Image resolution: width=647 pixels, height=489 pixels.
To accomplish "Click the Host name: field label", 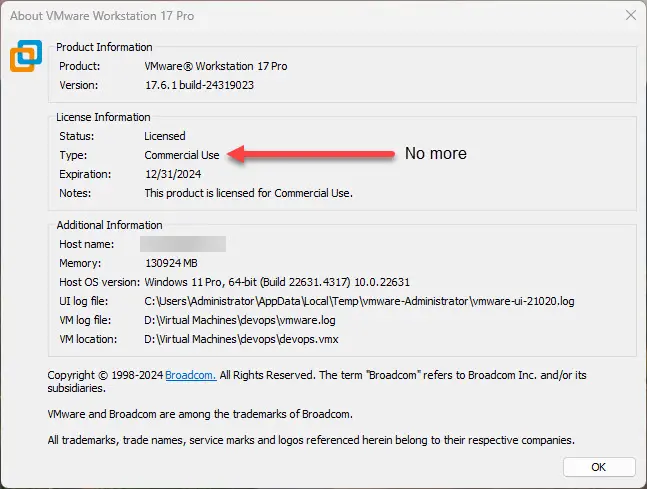I will 87,244.
